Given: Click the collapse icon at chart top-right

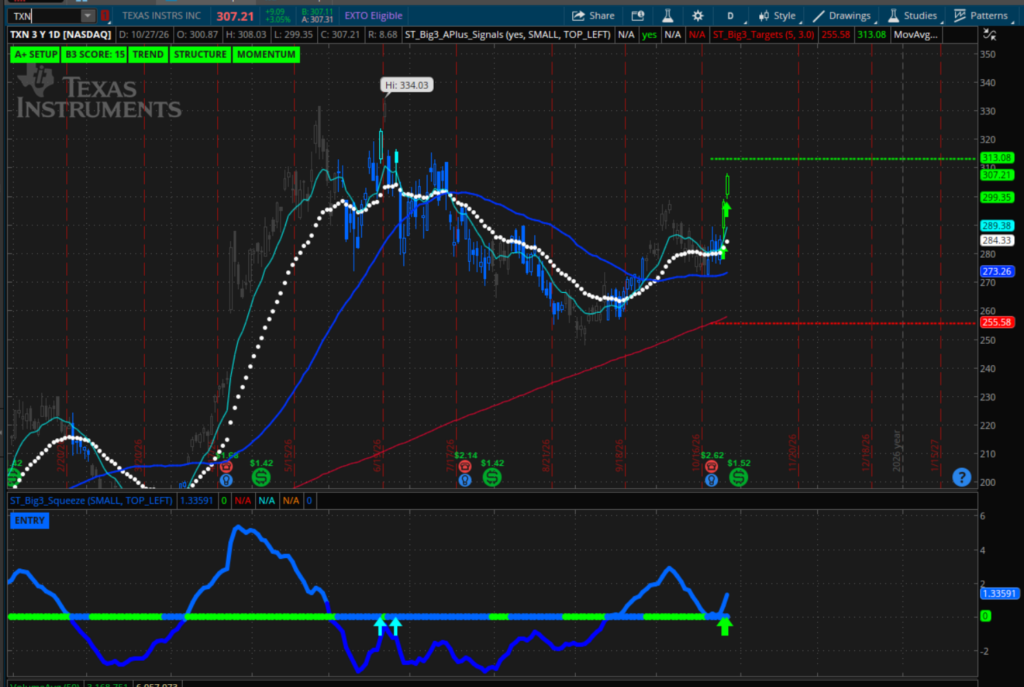Looking at the screenshot, I should [989, 34].
